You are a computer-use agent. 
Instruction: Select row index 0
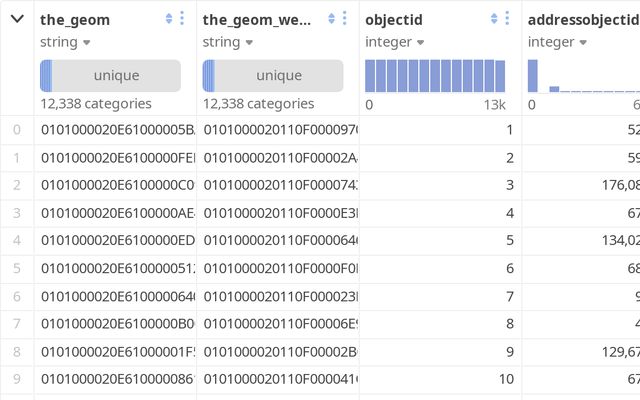click(16, 129)
